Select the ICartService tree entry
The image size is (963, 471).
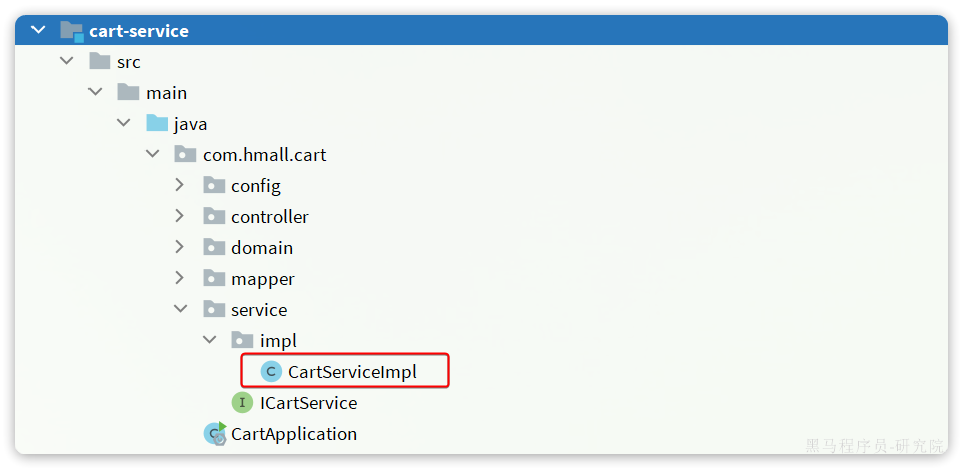click(294, 403)
